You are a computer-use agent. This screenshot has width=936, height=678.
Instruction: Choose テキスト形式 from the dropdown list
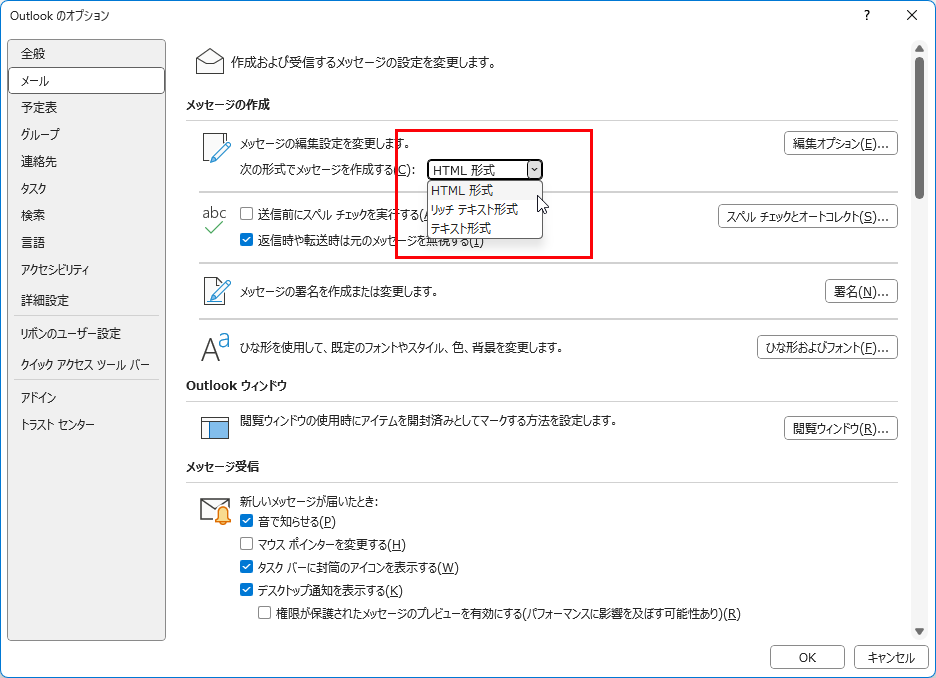485,229
